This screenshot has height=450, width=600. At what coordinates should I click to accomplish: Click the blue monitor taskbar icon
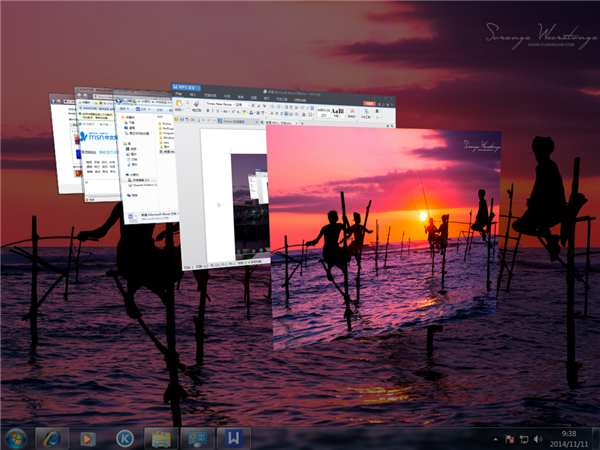[x=197, y=438]
